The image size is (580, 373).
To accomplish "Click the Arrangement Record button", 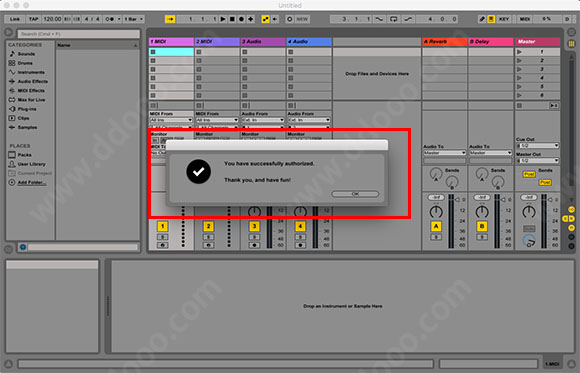I will tap(241, 19).
